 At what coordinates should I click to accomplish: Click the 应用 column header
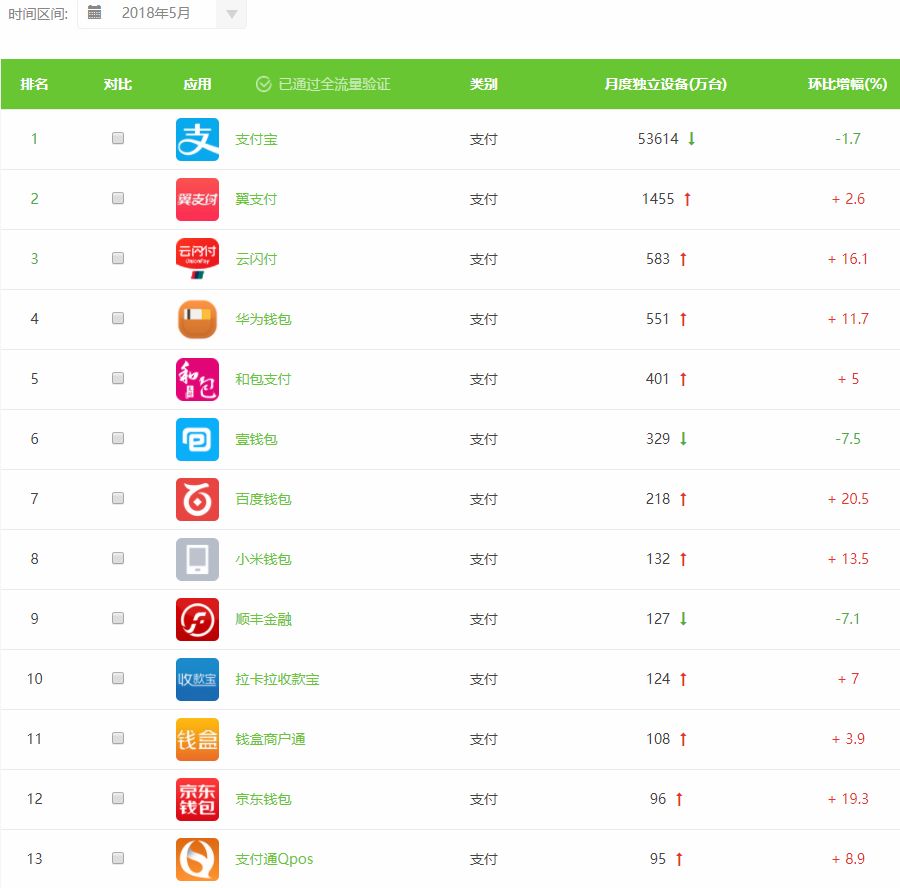click(x=197, y=84)
